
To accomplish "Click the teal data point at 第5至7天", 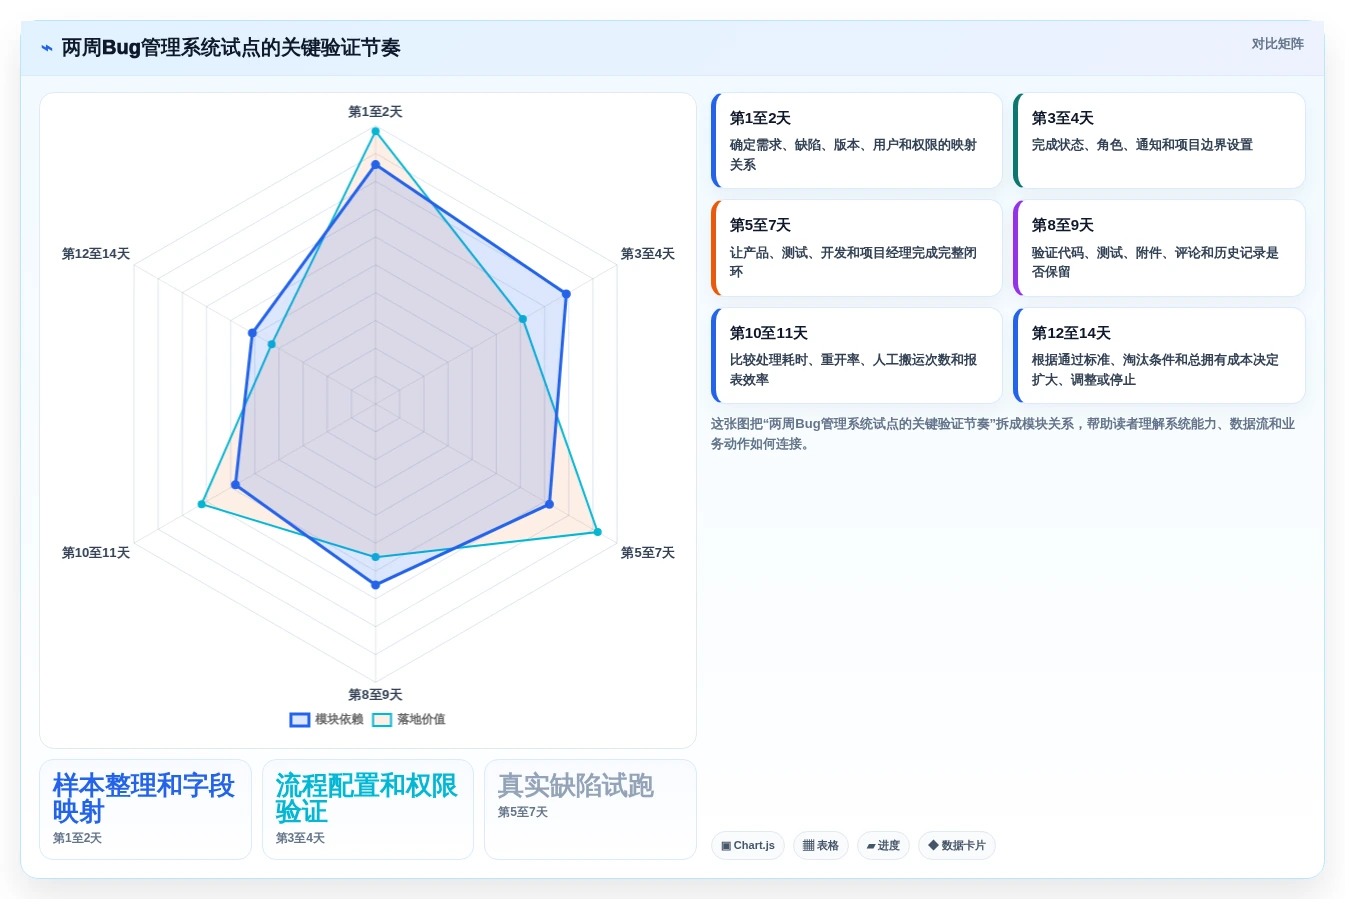I will point(598,532).
